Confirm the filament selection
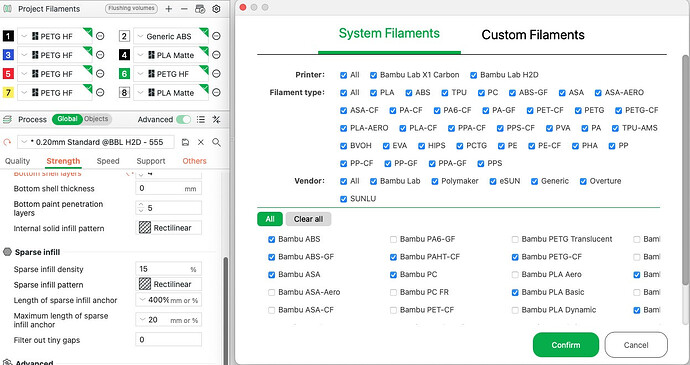 click(565, 345)
